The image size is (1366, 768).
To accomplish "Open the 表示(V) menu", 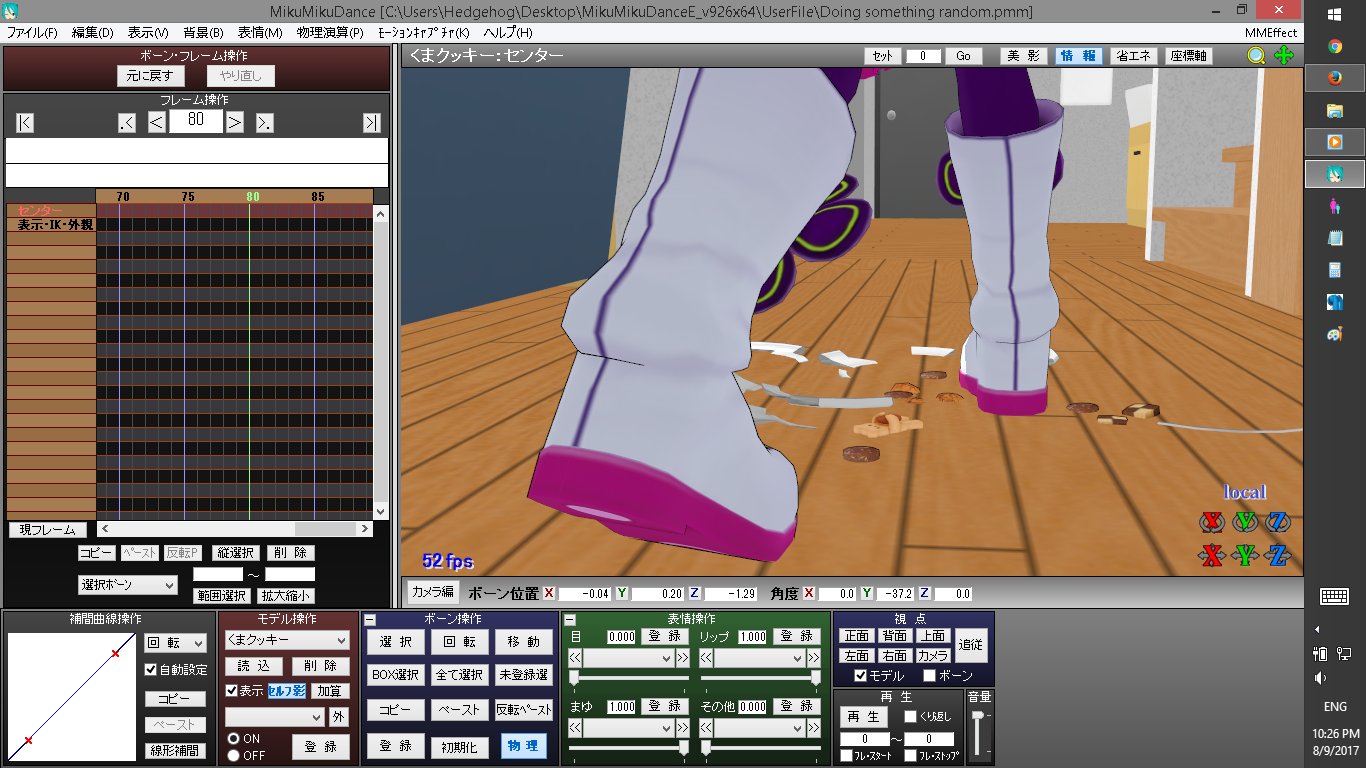I will pos(148,33).
